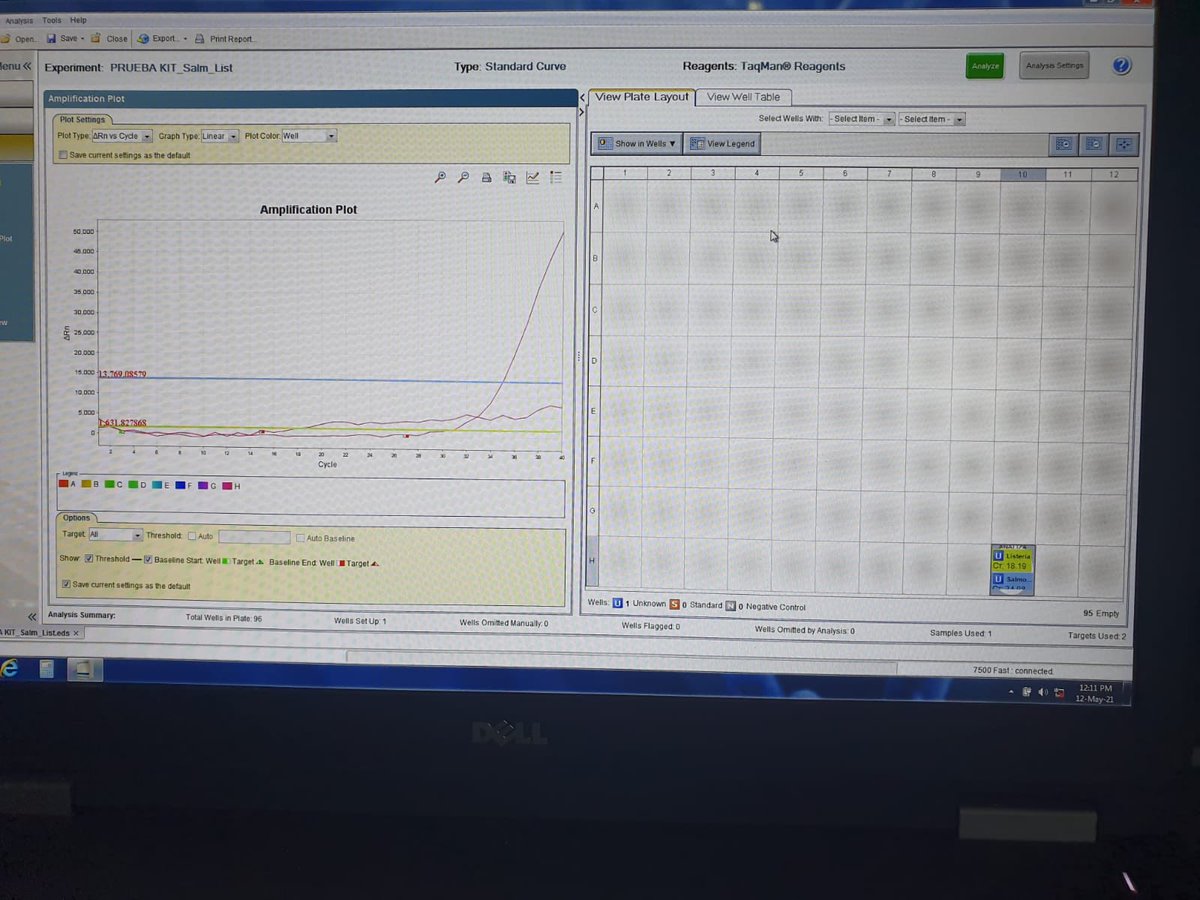Select the Options tab
The height and width of the screenshot is (900, 1200).
point(76,518)
